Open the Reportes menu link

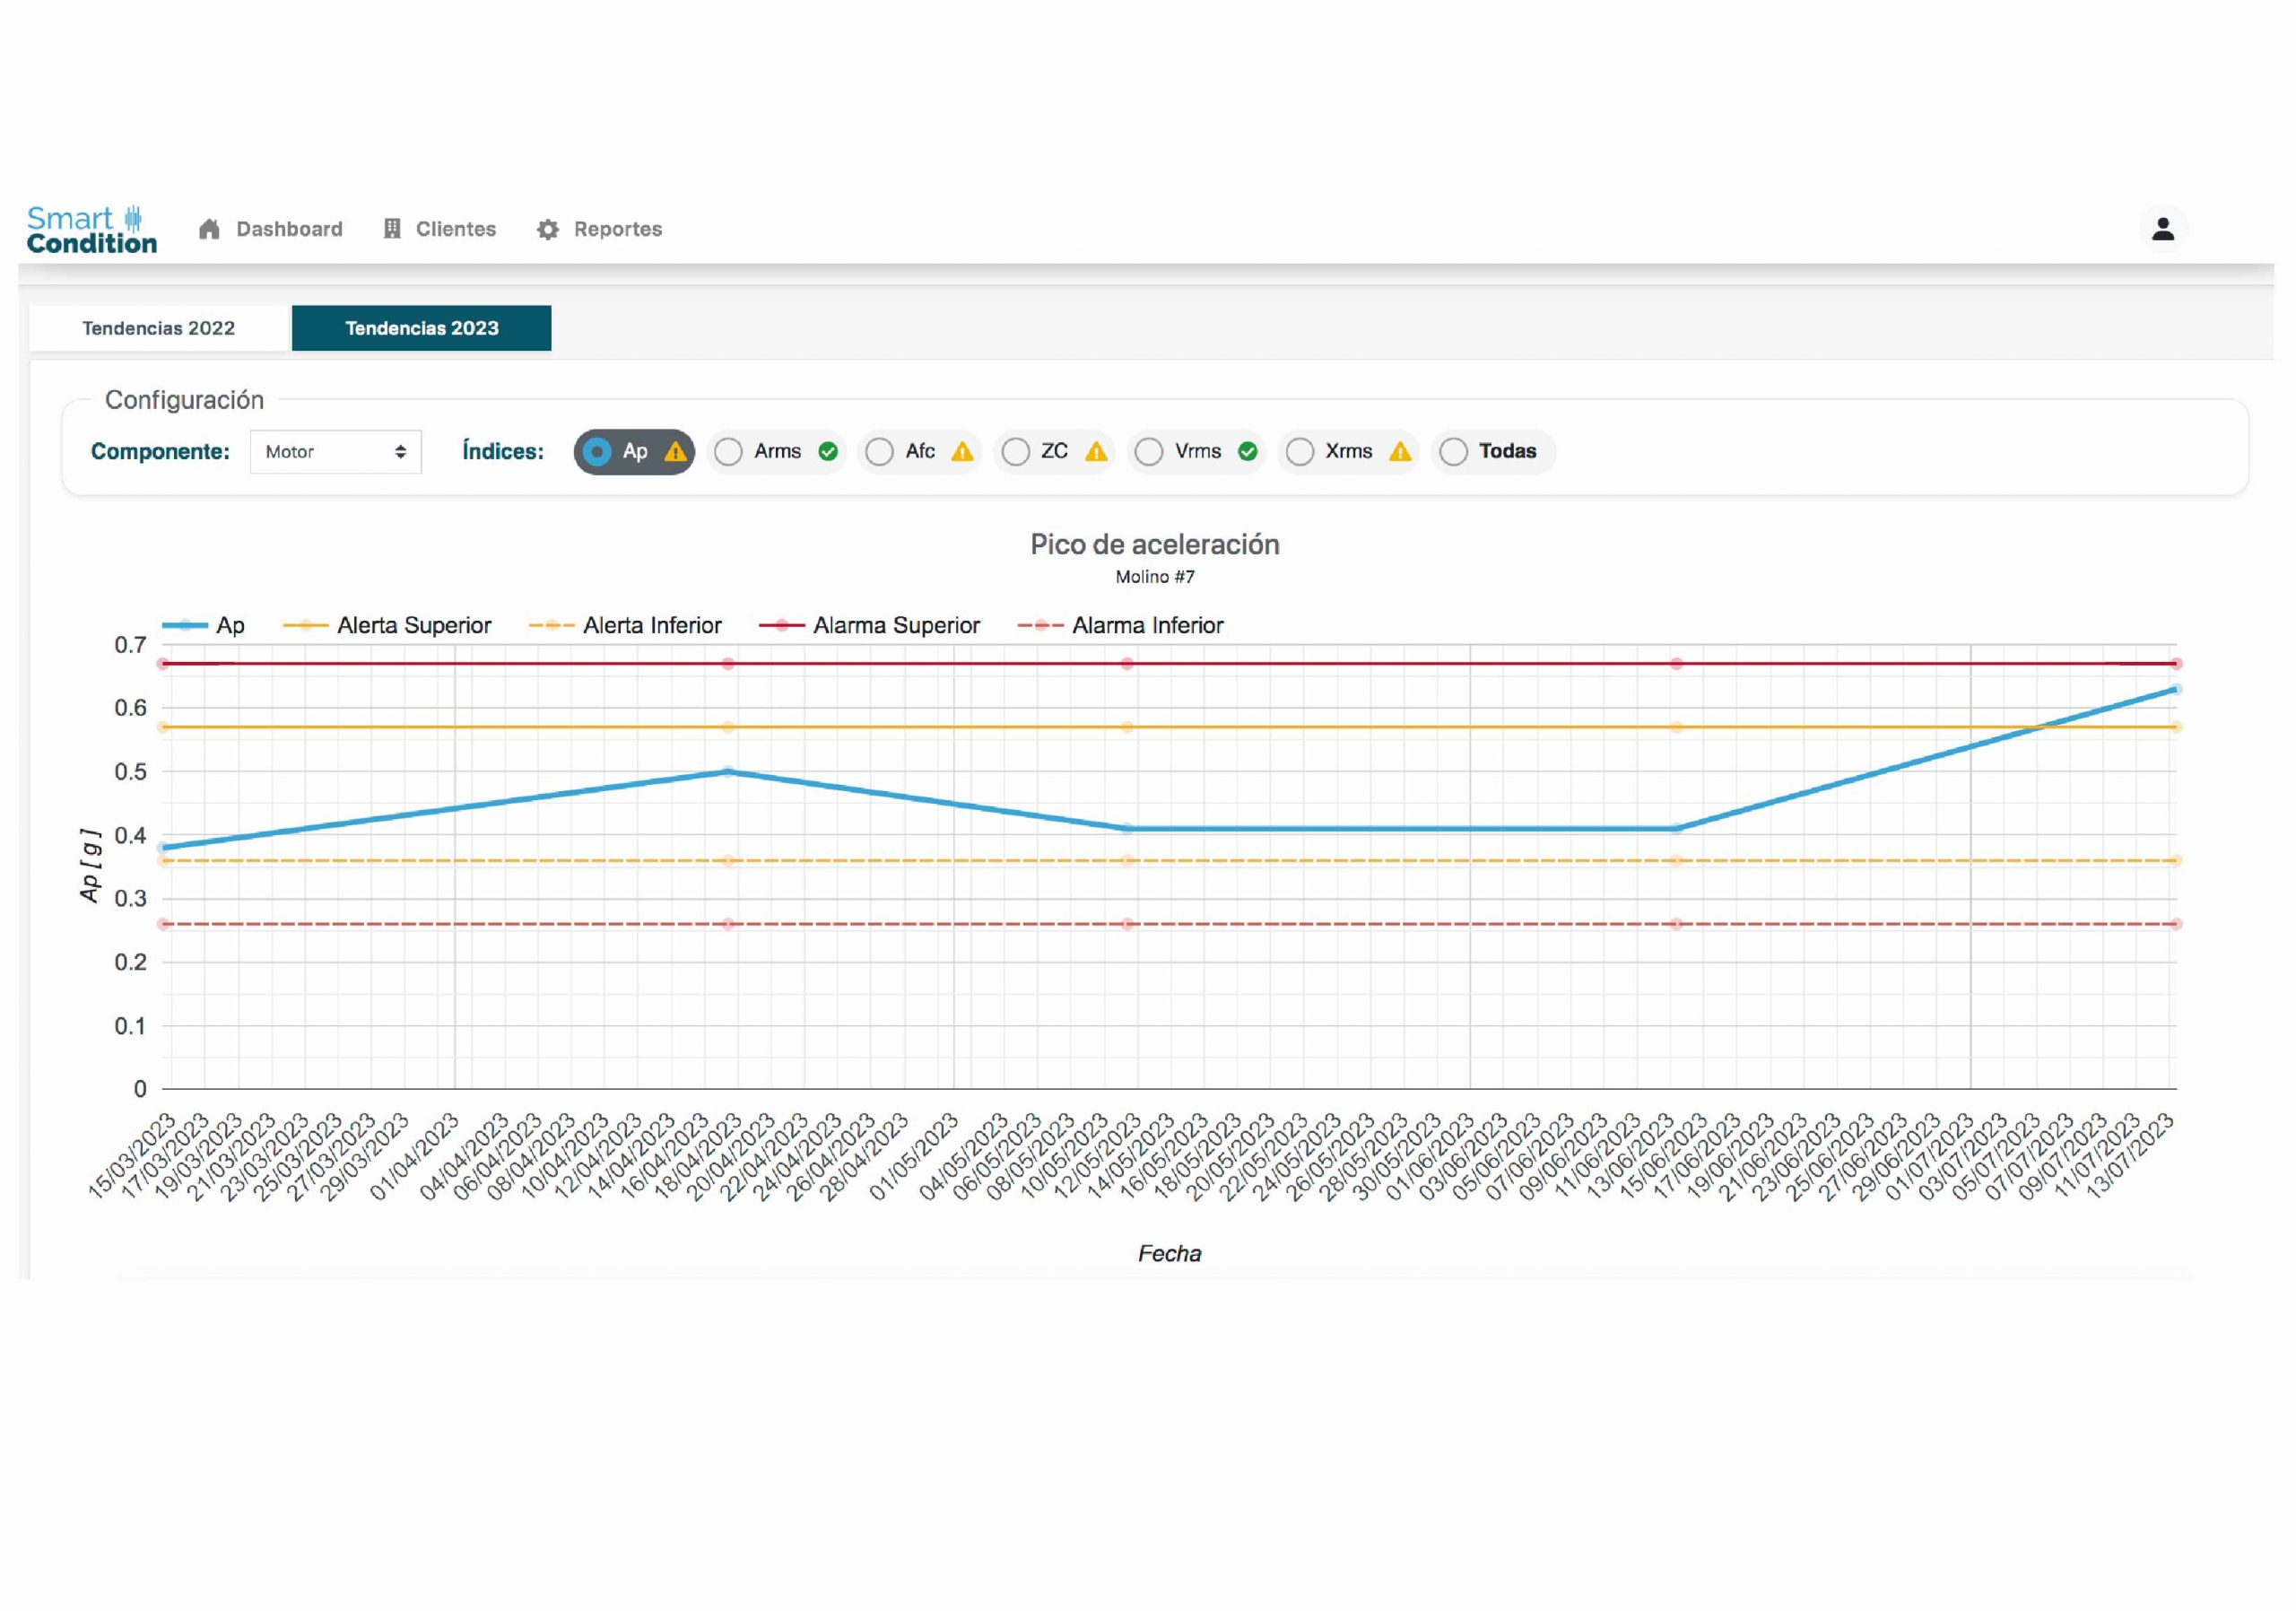[617, 229]
